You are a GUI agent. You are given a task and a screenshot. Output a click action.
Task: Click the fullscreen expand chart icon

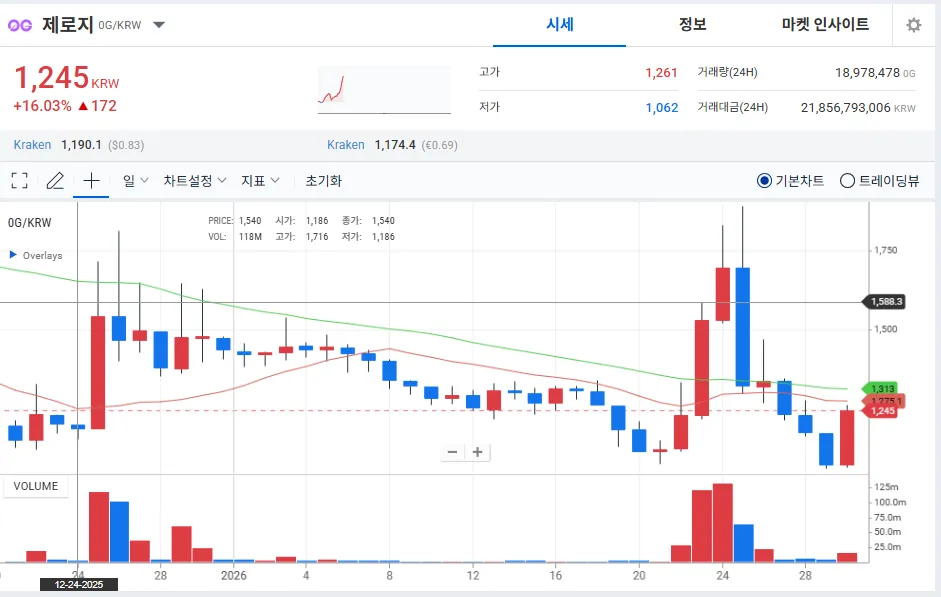(x=19, y=181)
